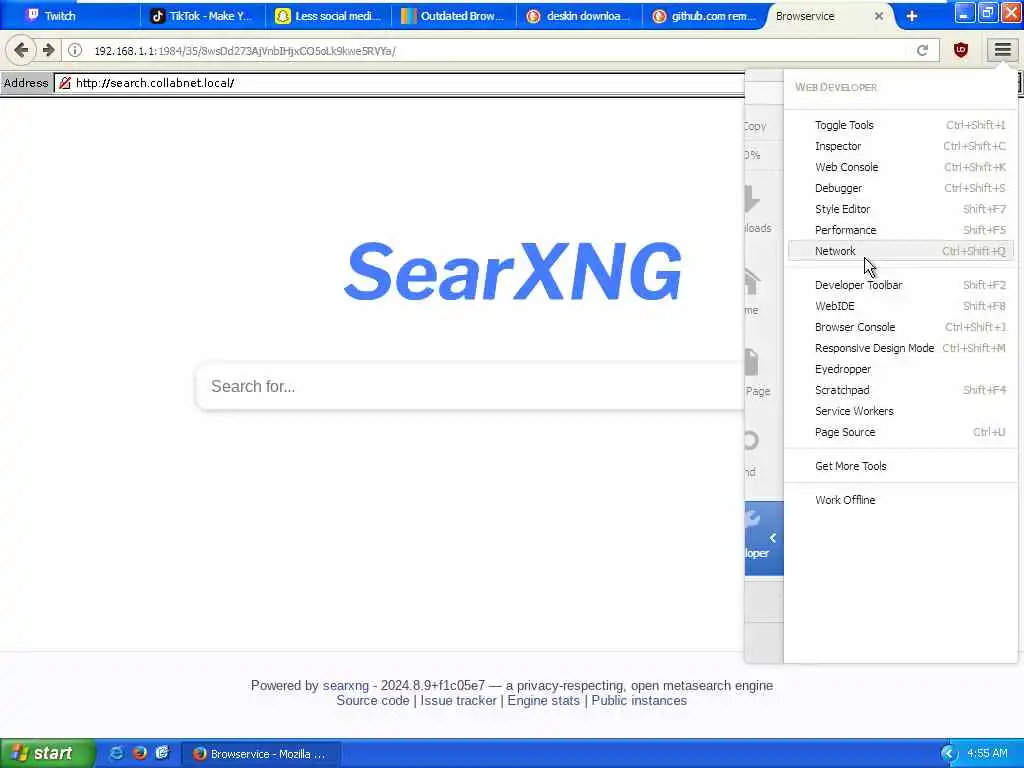Close the Browservice tab

[x=878, y=16]
